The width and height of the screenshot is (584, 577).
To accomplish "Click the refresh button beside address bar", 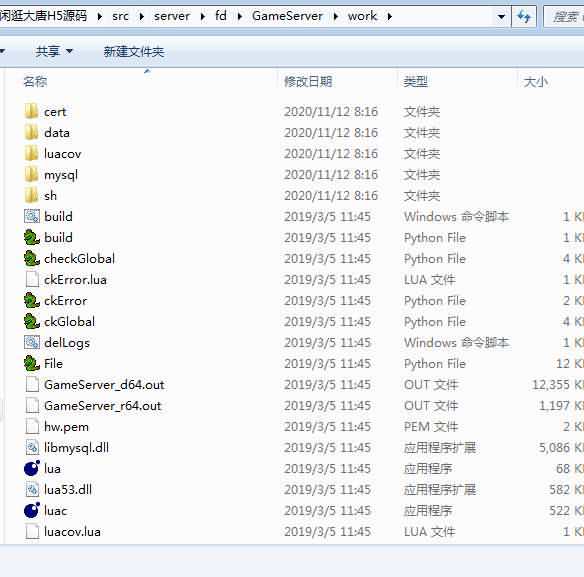I will click(524, 16).
